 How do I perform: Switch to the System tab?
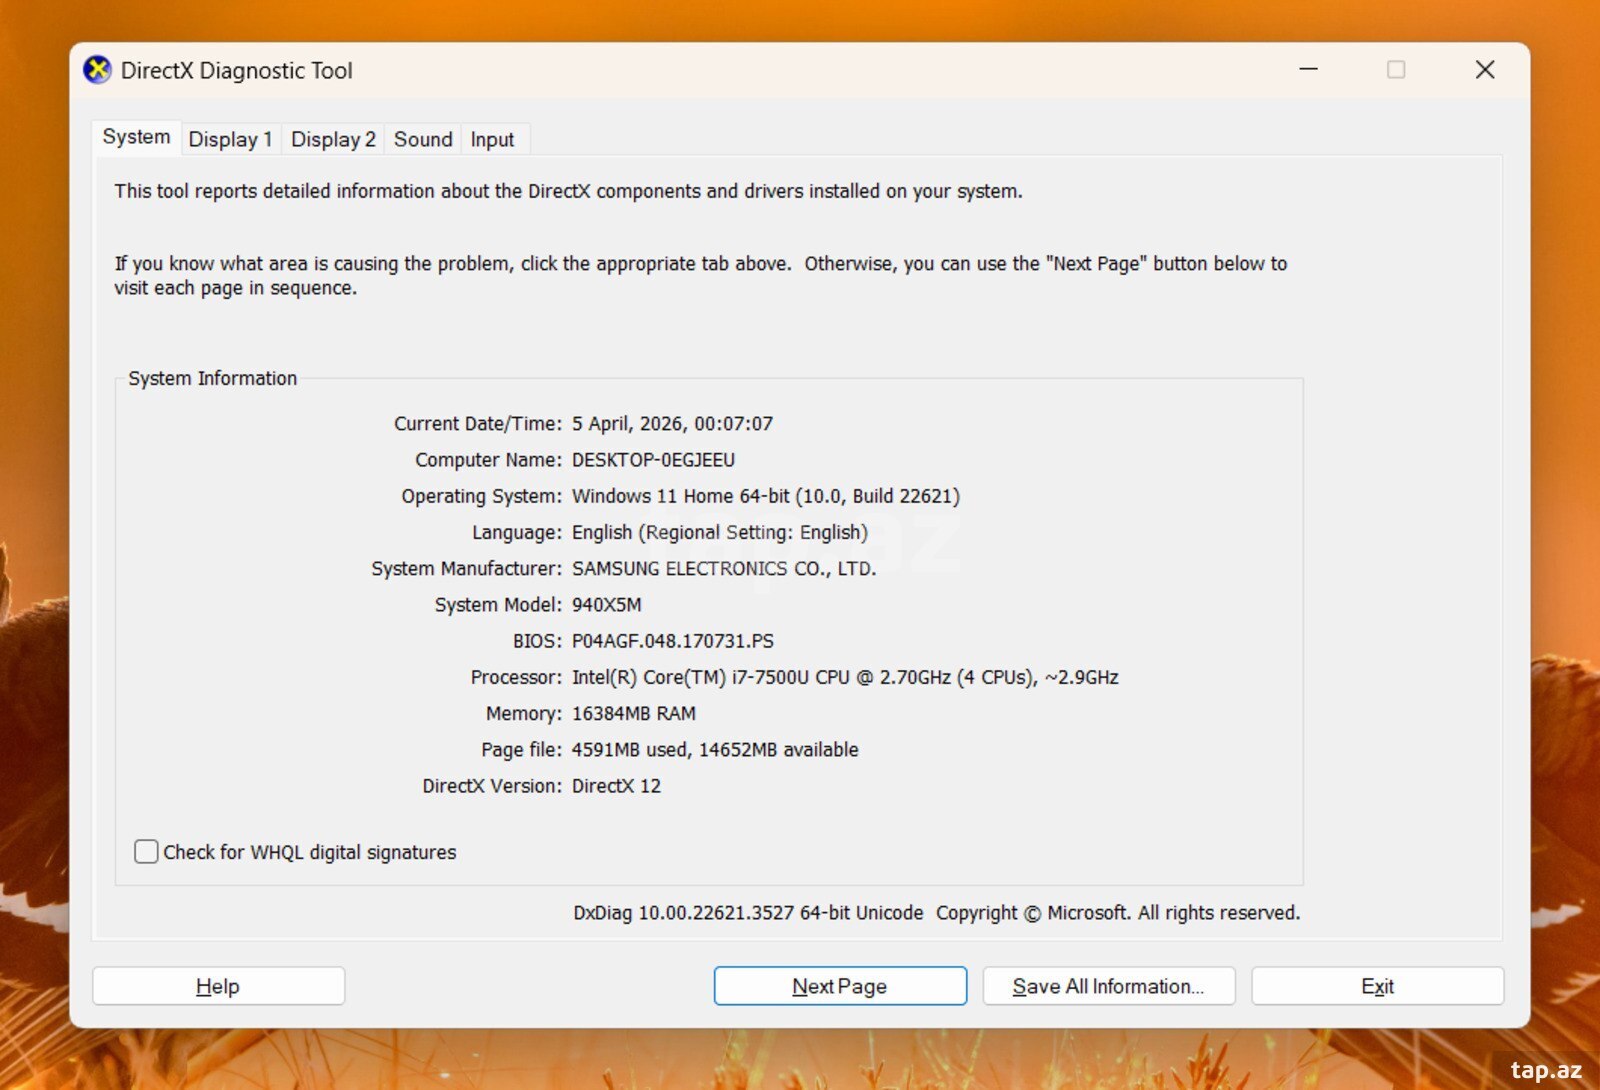(136, 137)
